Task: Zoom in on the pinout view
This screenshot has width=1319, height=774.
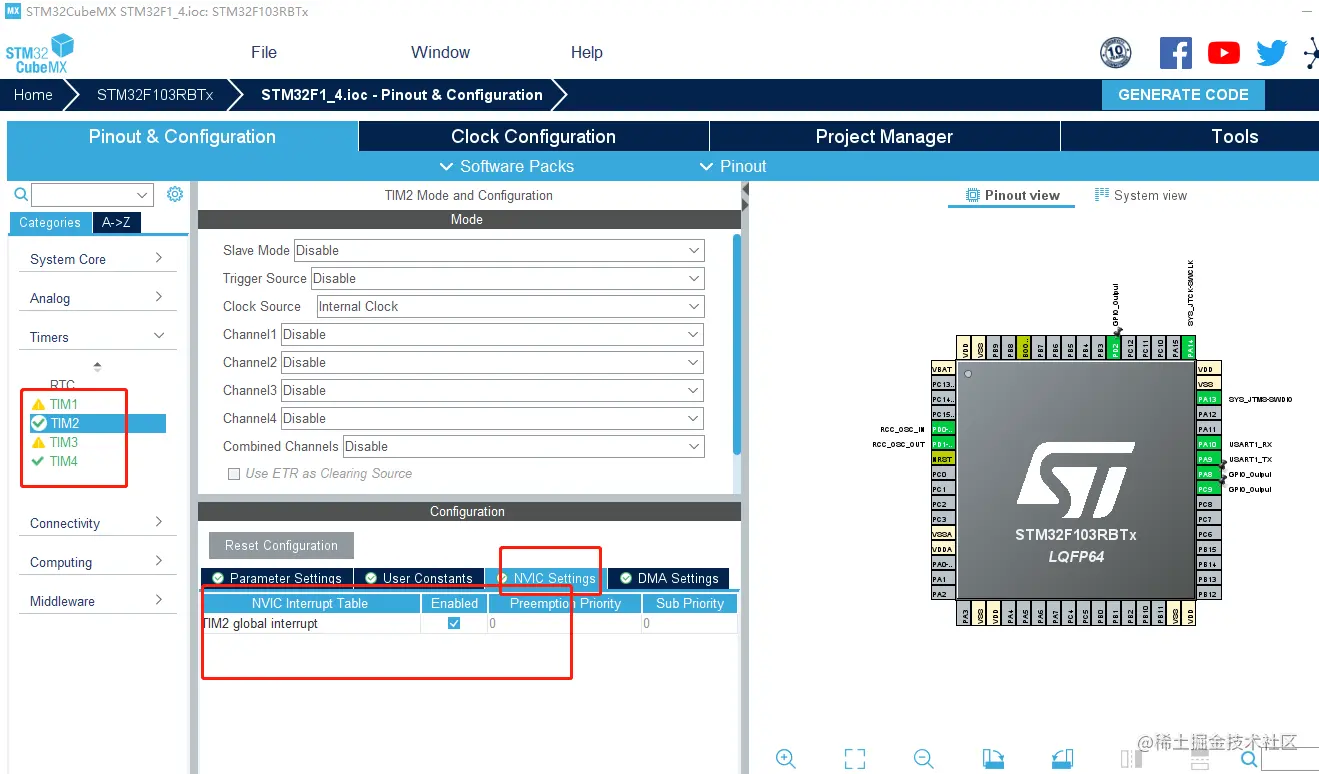Action: [786, 759]
